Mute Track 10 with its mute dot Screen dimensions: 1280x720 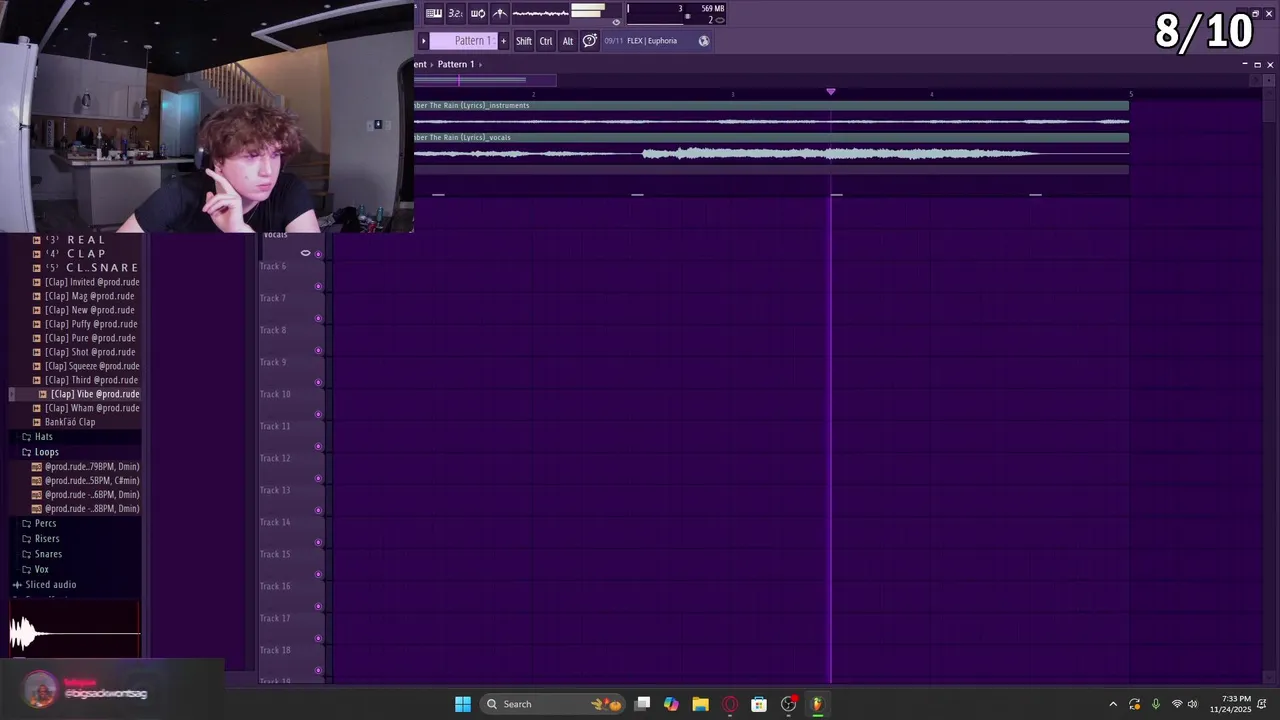[319, 414]
